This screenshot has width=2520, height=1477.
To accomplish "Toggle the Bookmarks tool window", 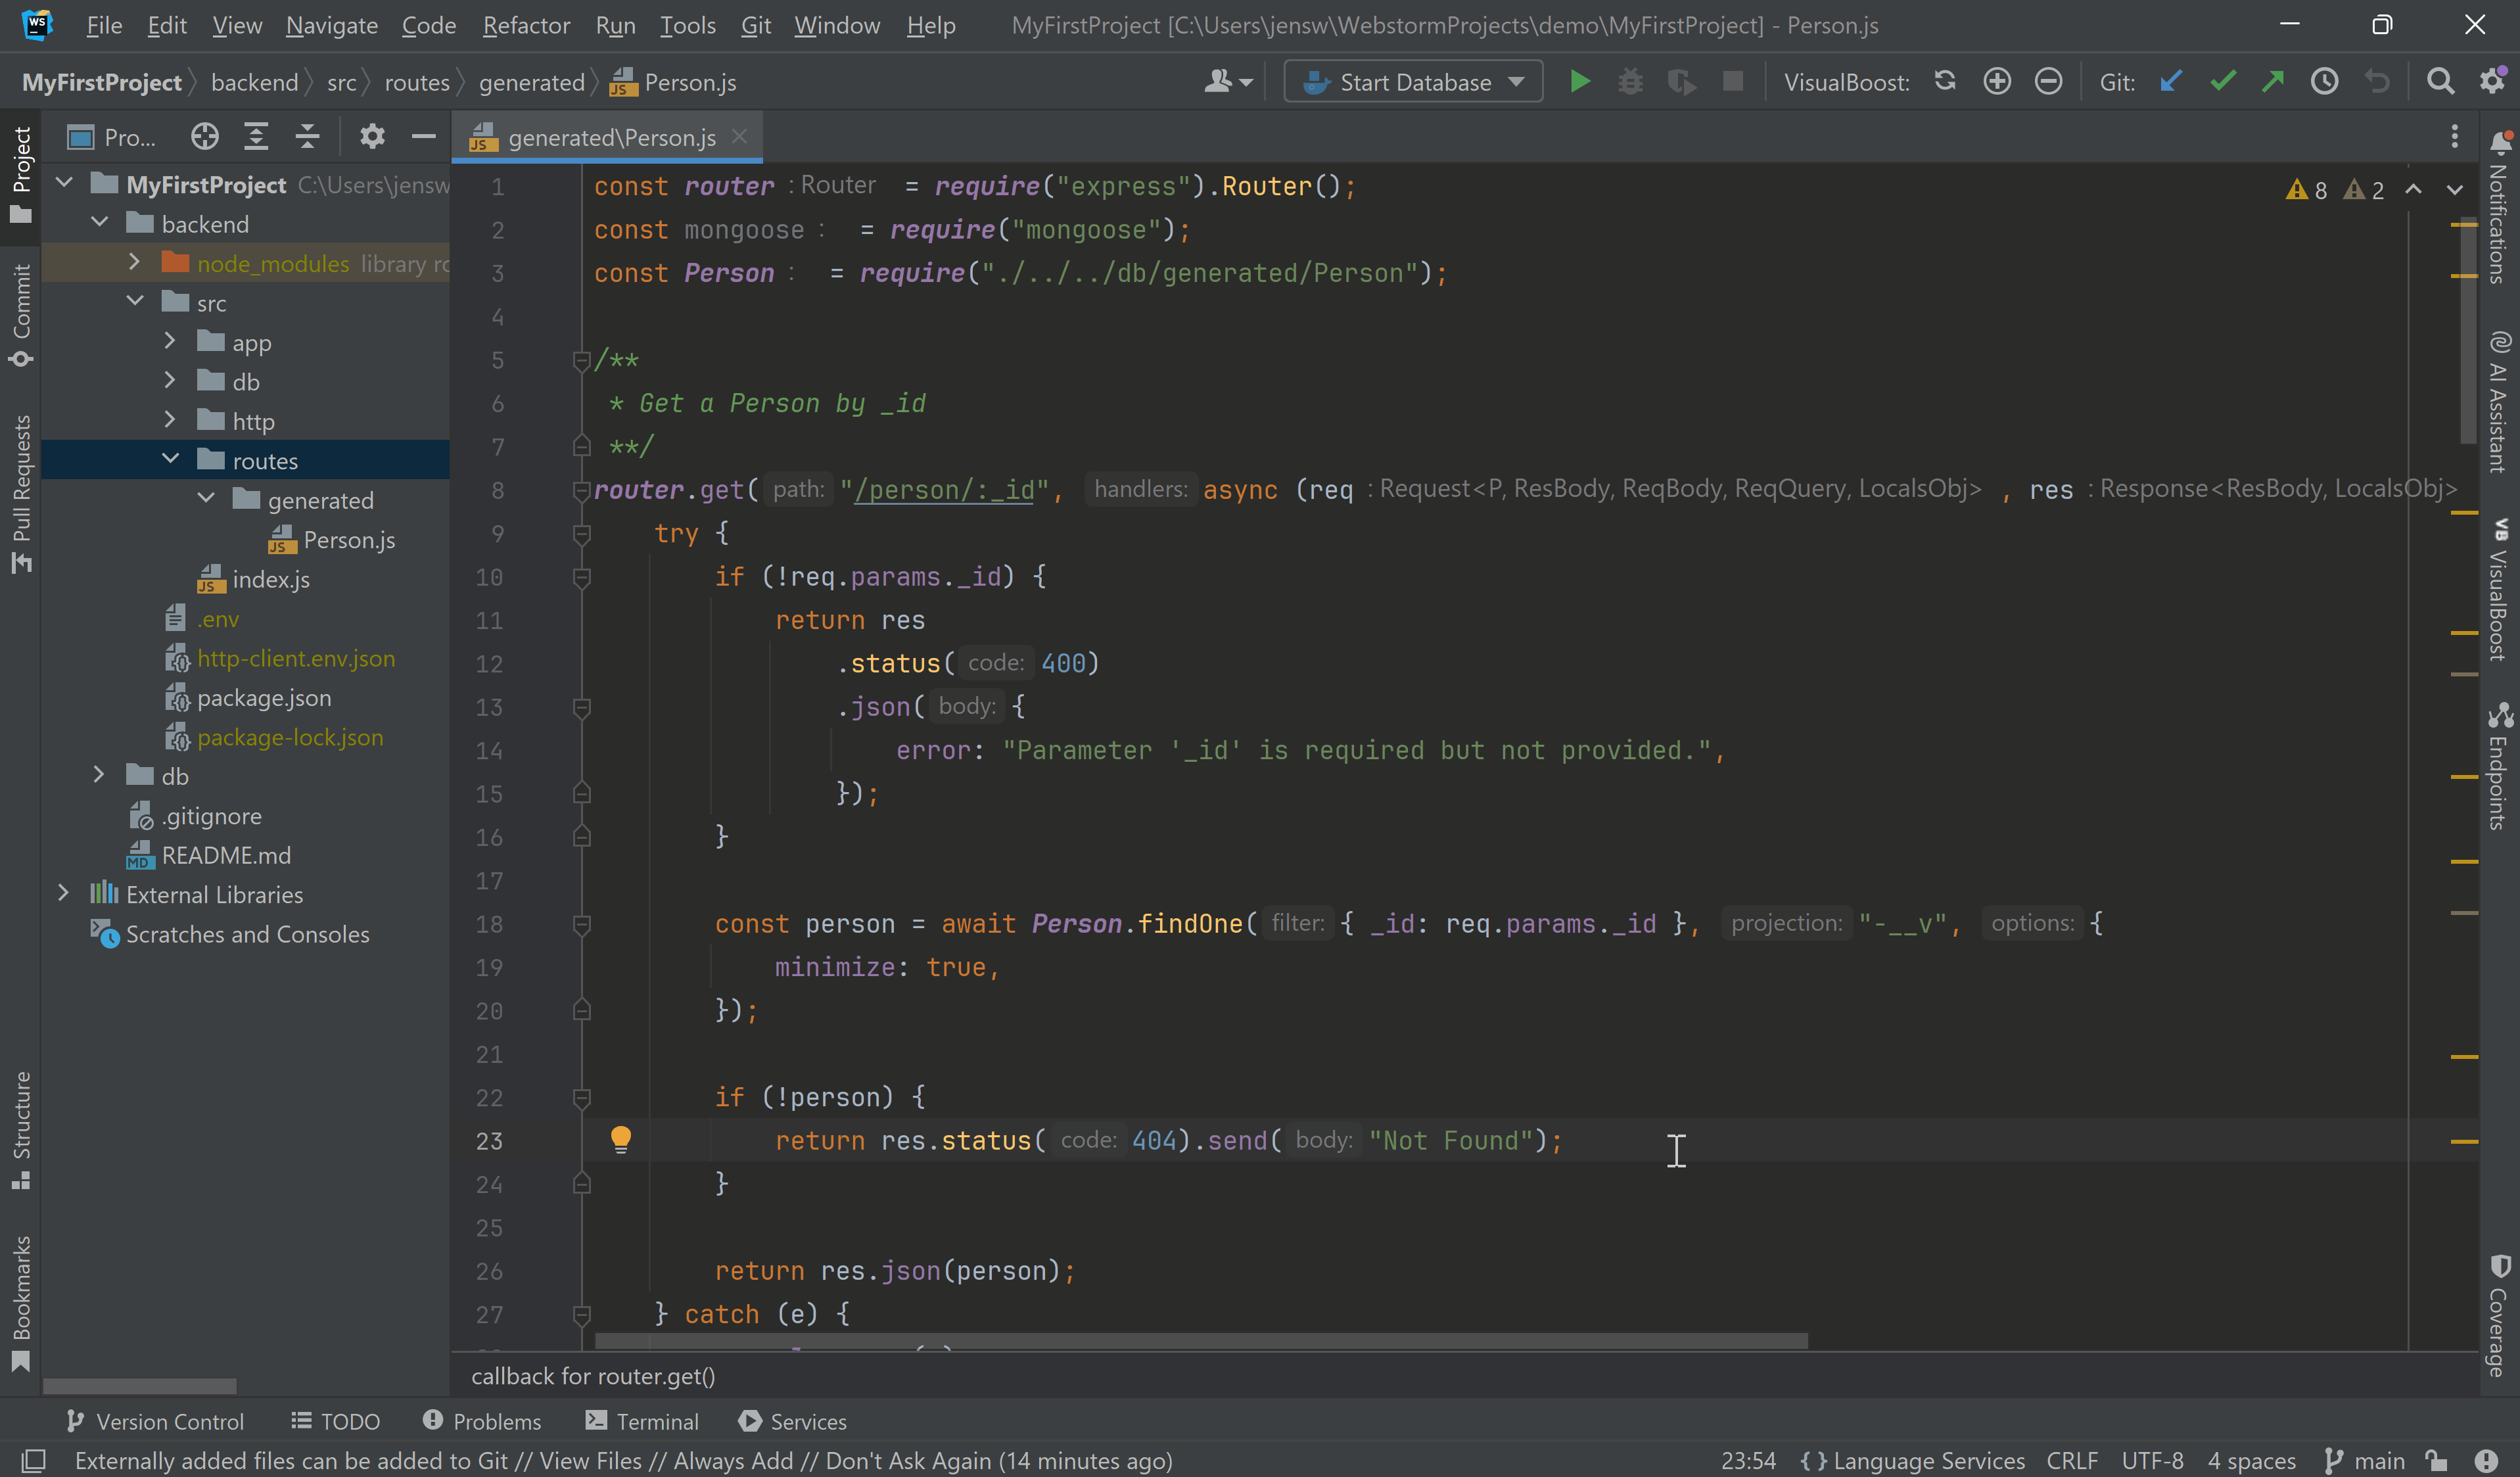I will pos(21,1301).
